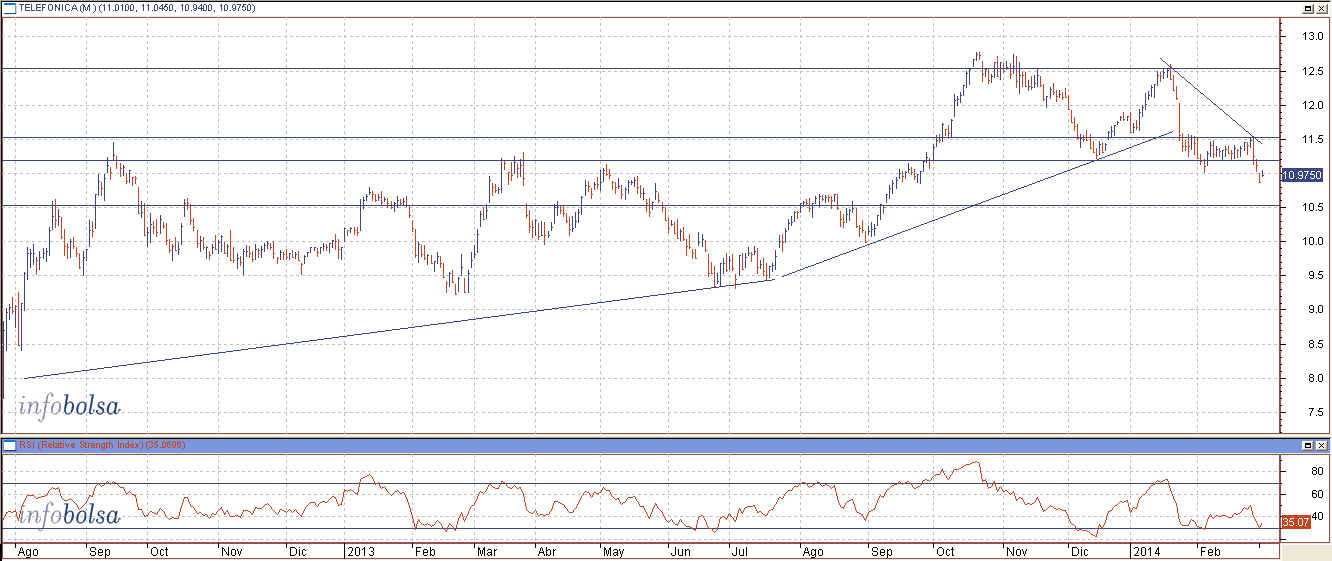
Task: Click the TELEFONICA price panel window icon
Action: 9,7
